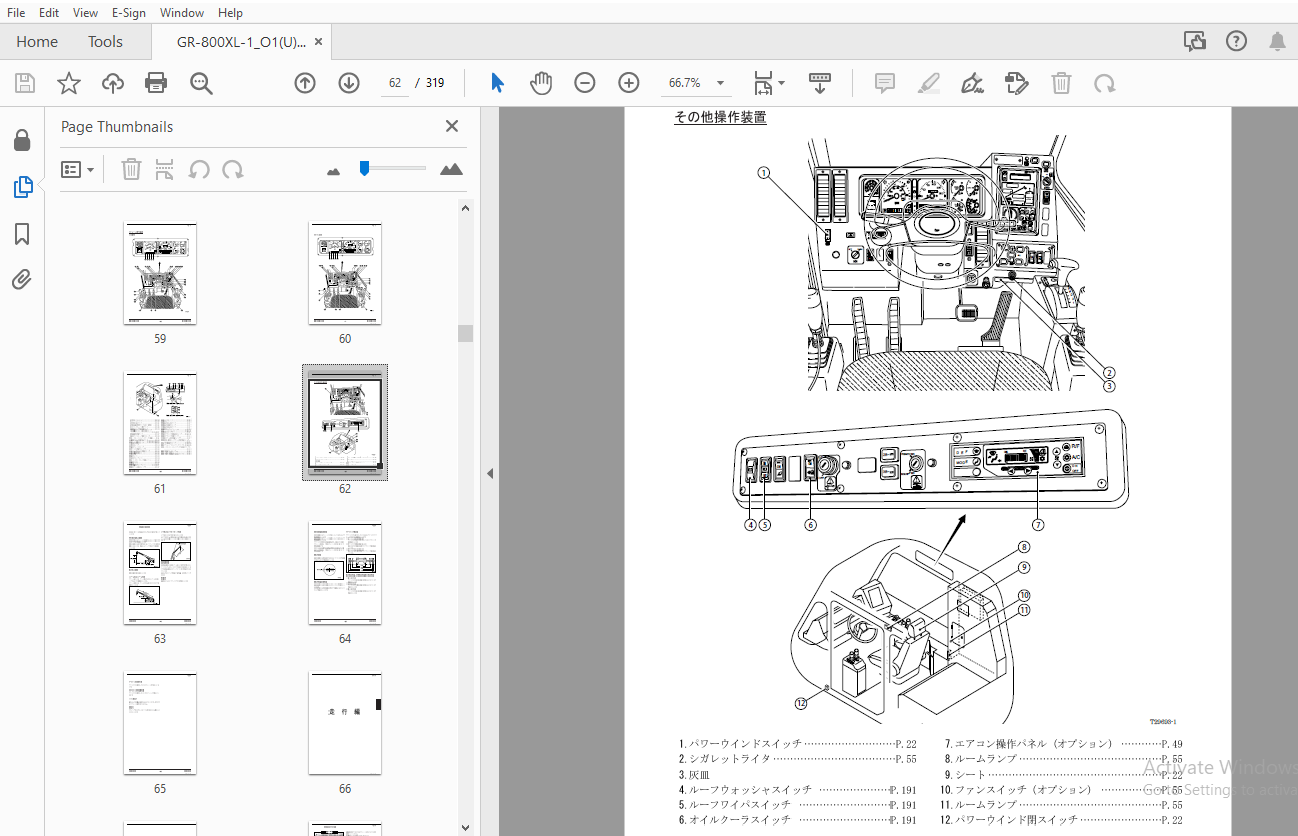Open the thumbnails options menu dropdown
This screenshot has height=836, width=1298.
coord(77,169)
